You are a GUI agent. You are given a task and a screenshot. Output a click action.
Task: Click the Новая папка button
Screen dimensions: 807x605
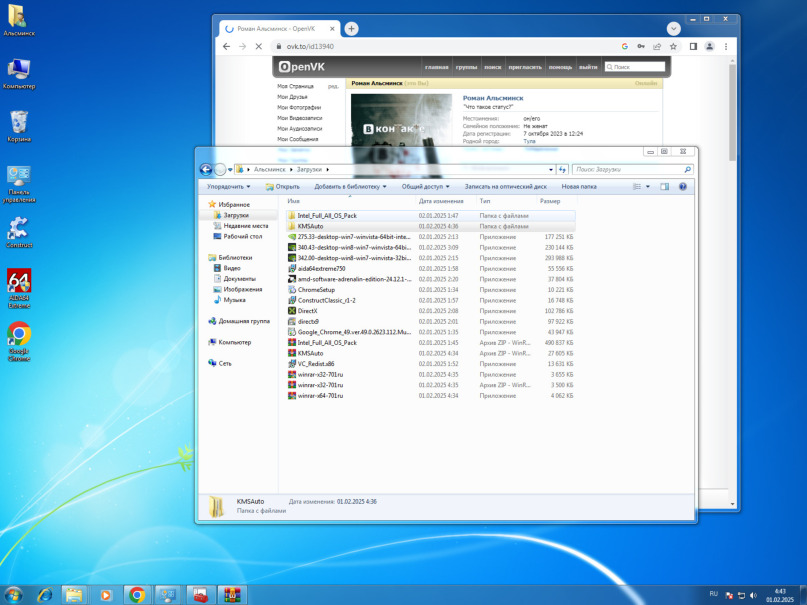579,186
